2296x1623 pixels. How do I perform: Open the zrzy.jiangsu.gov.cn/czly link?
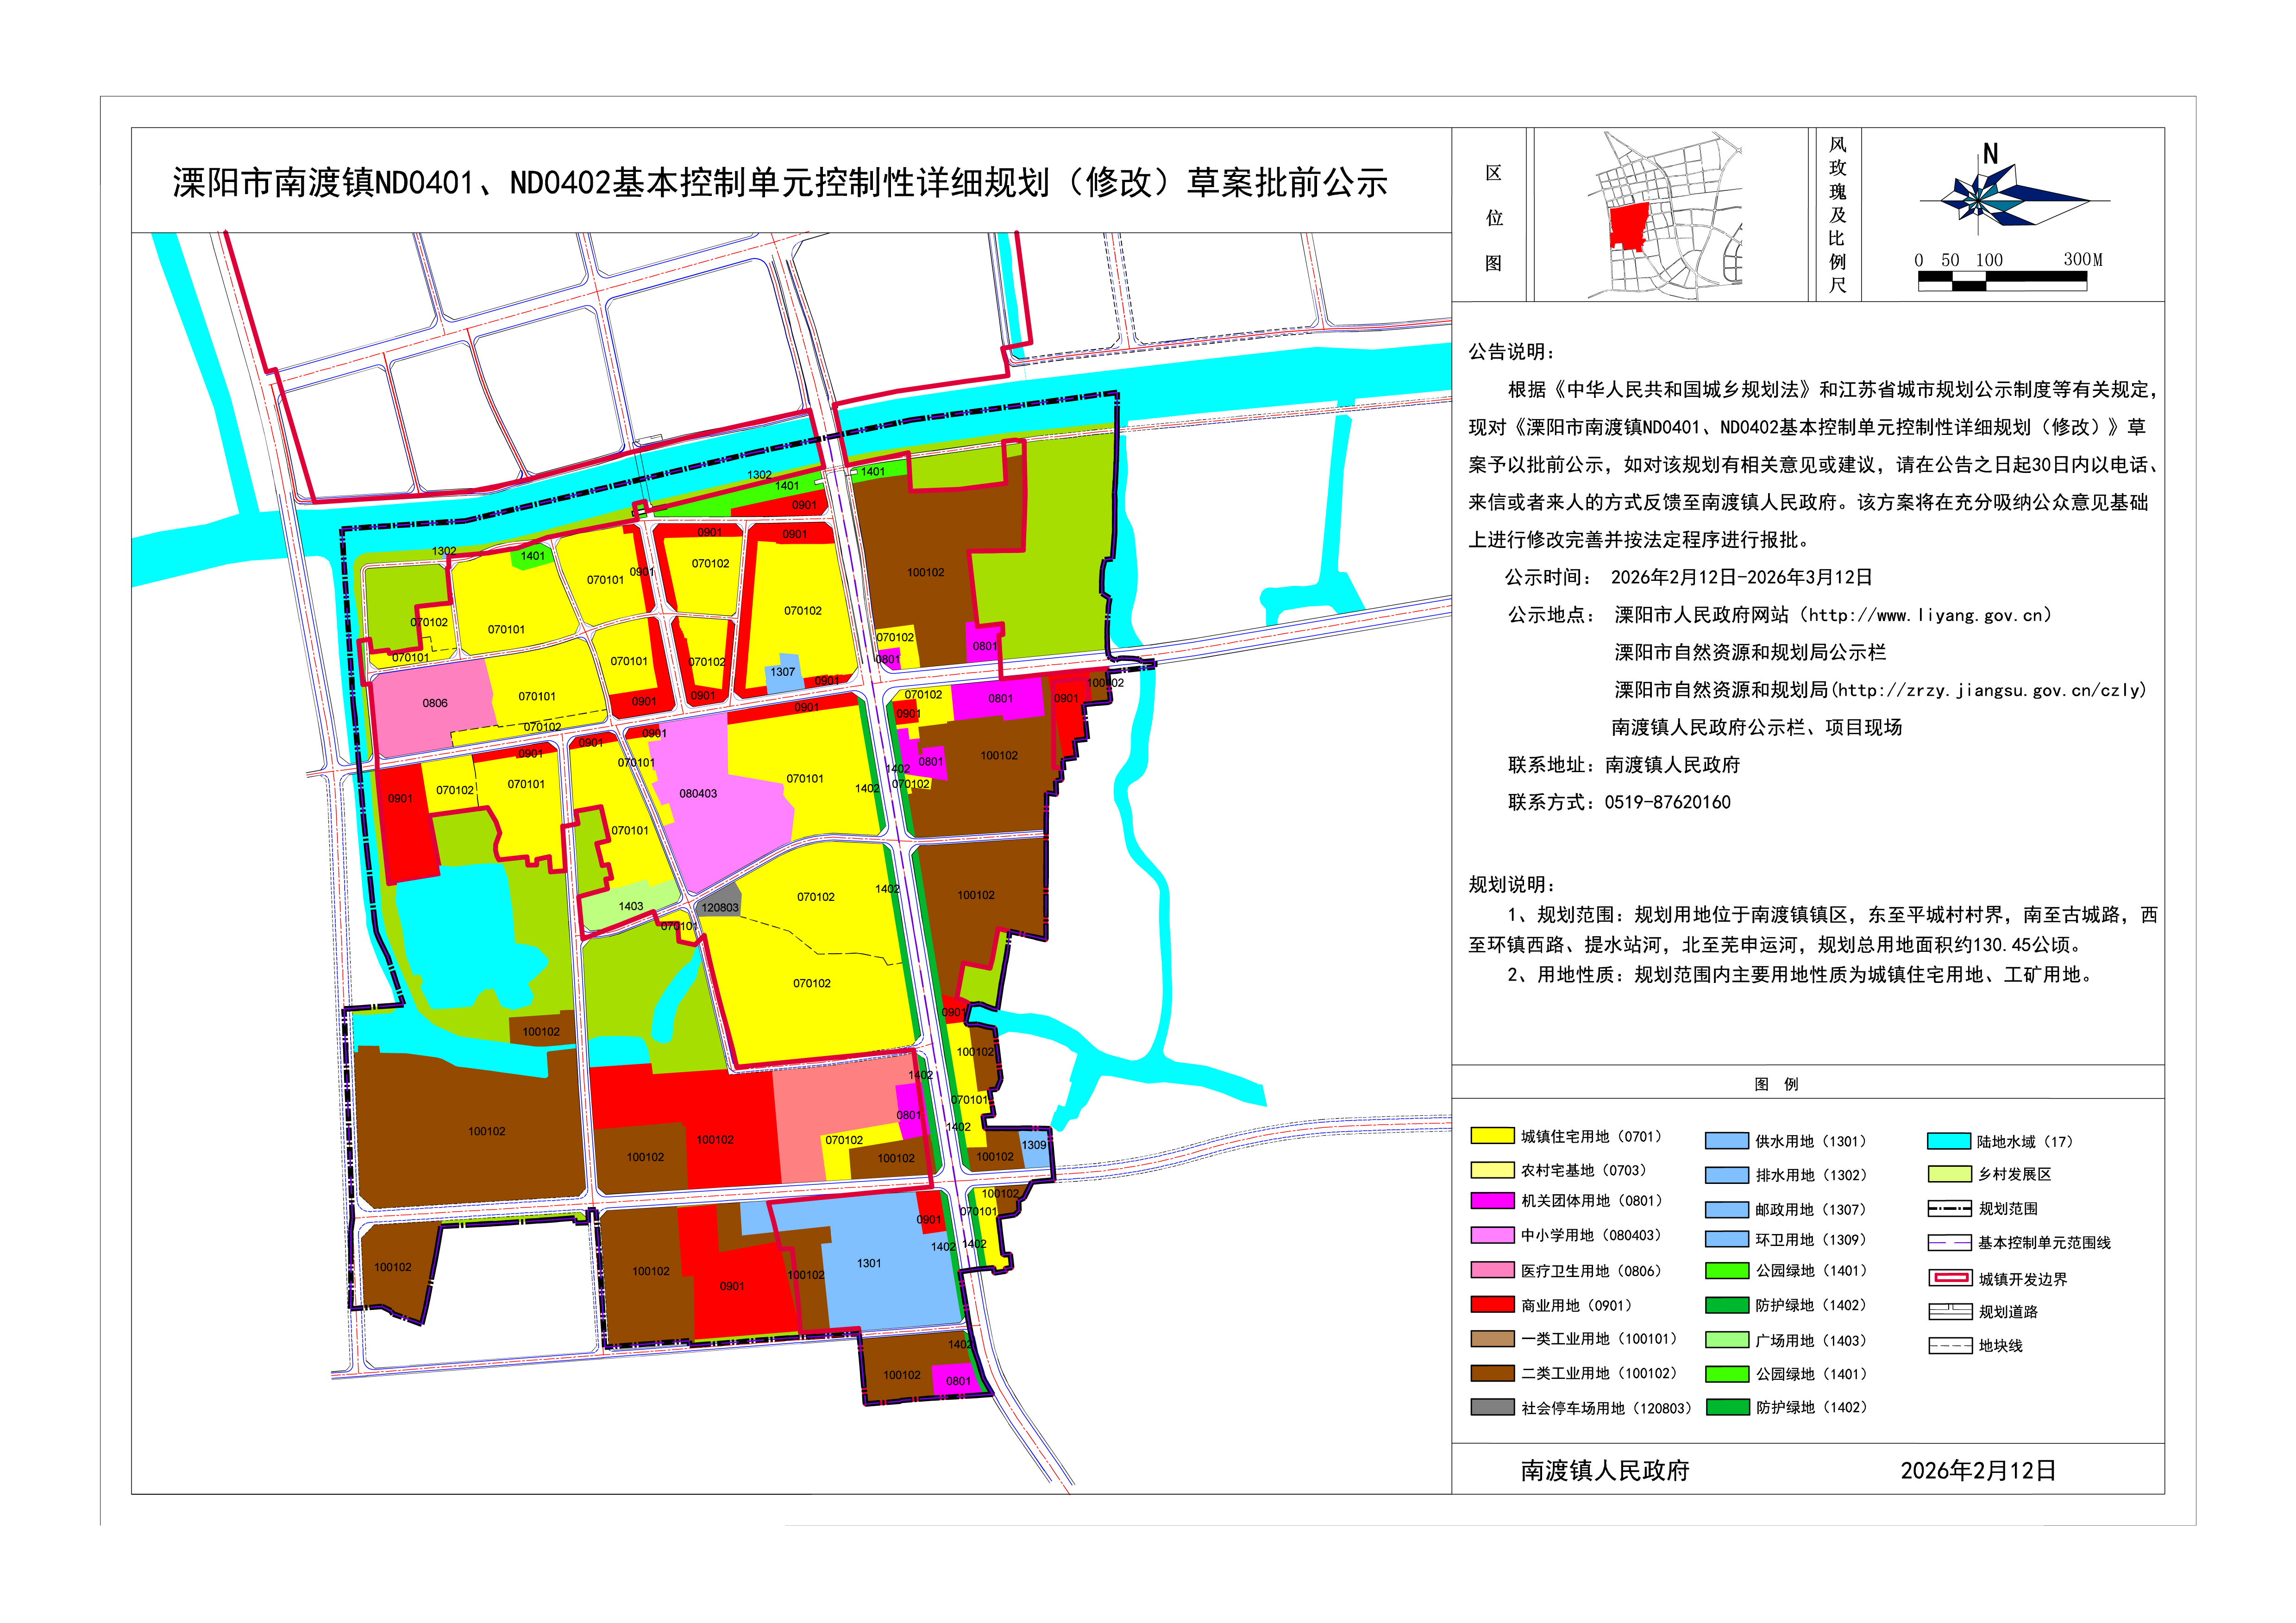click(1991, 690)
